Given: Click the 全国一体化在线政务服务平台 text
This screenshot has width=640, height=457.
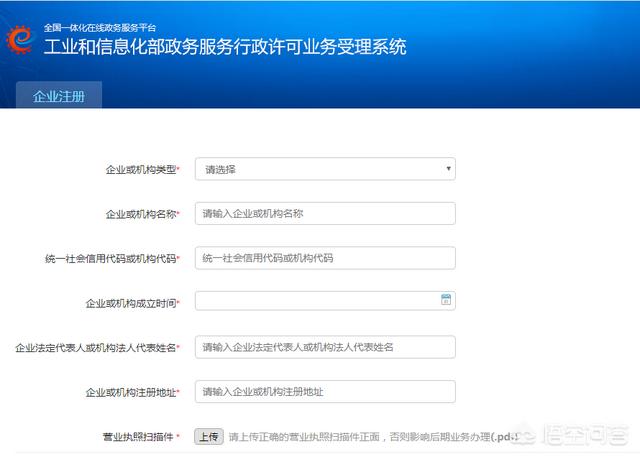Looking at the screenshot, I should 100,28.
